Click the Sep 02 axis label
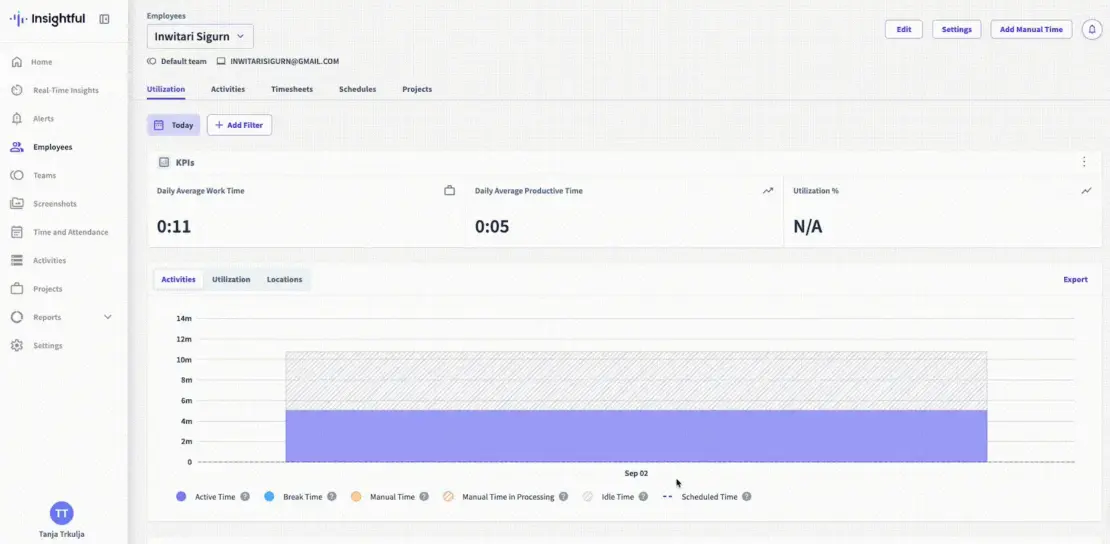 click(636, 473)
